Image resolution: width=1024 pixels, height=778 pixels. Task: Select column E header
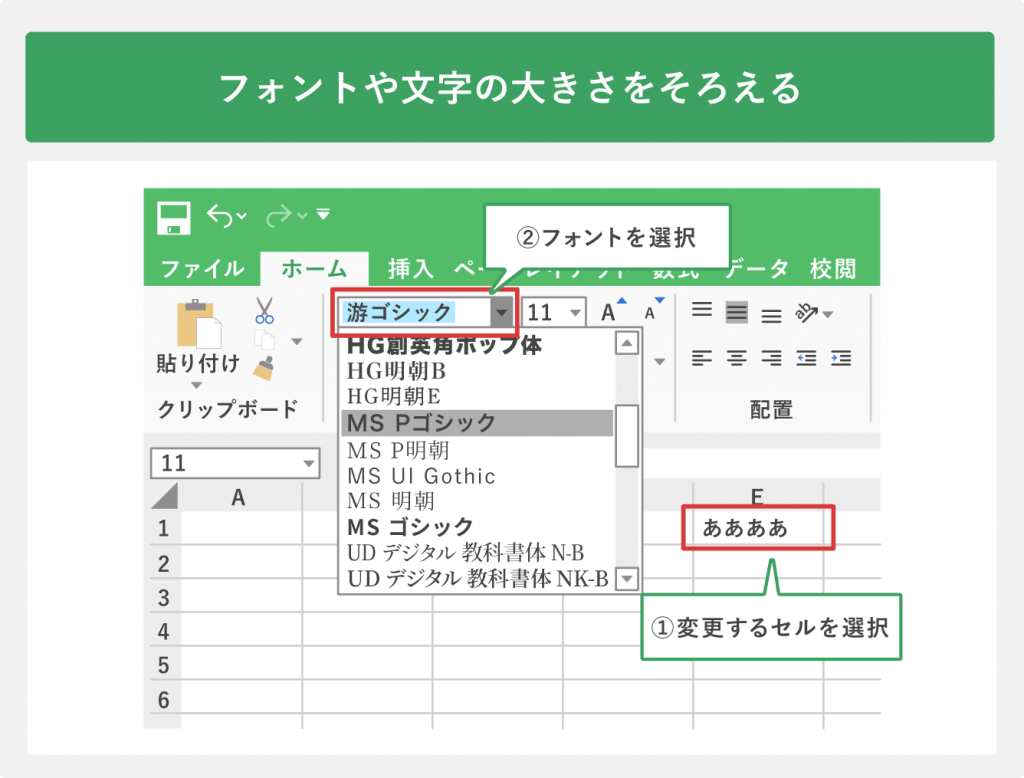point(758,496)
